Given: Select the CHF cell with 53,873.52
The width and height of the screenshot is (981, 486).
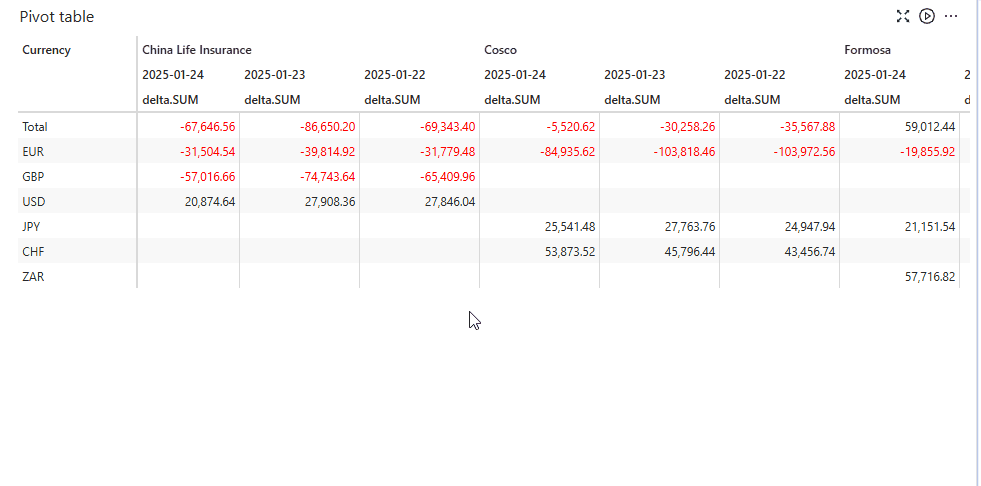Looking at the screenshot, I should point(564,252).
